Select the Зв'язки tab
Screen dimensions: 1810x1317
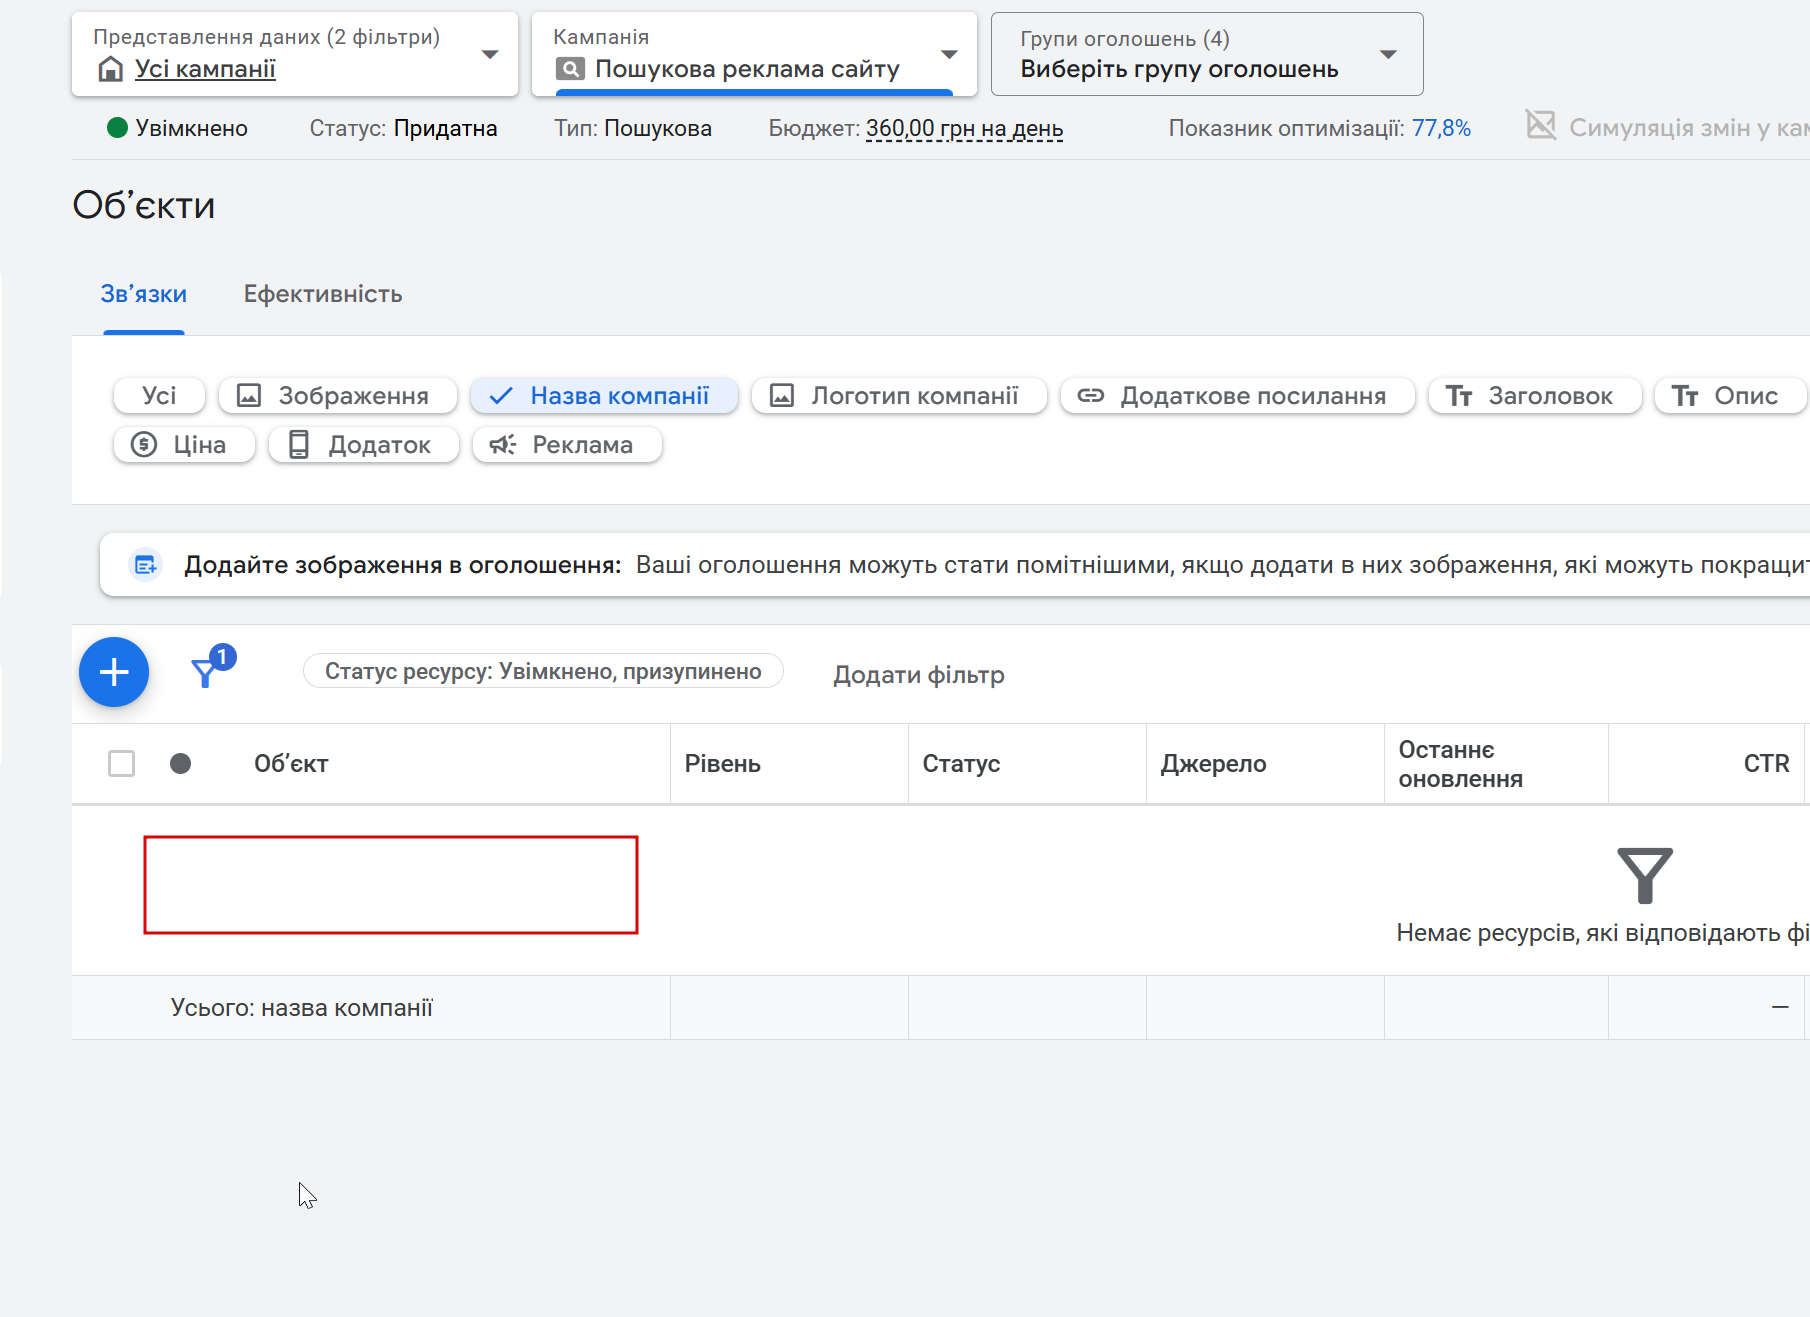click(144, 294)
